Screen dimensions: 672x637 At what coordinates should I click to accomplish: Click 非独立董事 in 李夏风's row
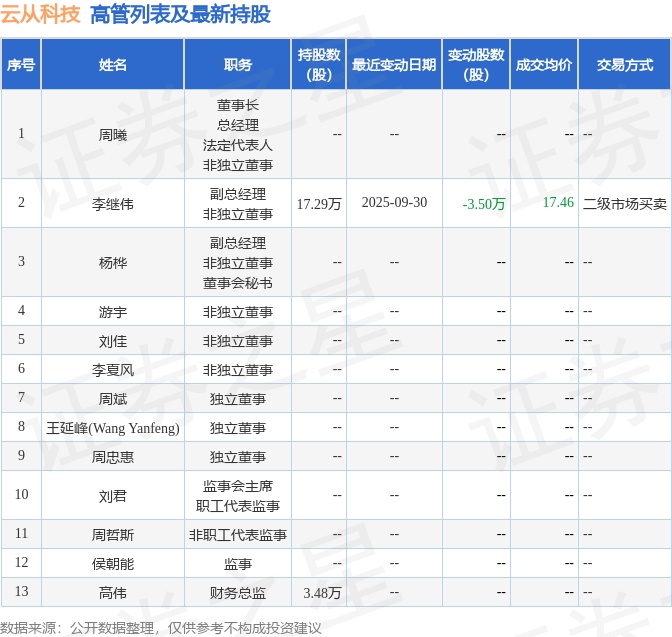coord(238,370)
